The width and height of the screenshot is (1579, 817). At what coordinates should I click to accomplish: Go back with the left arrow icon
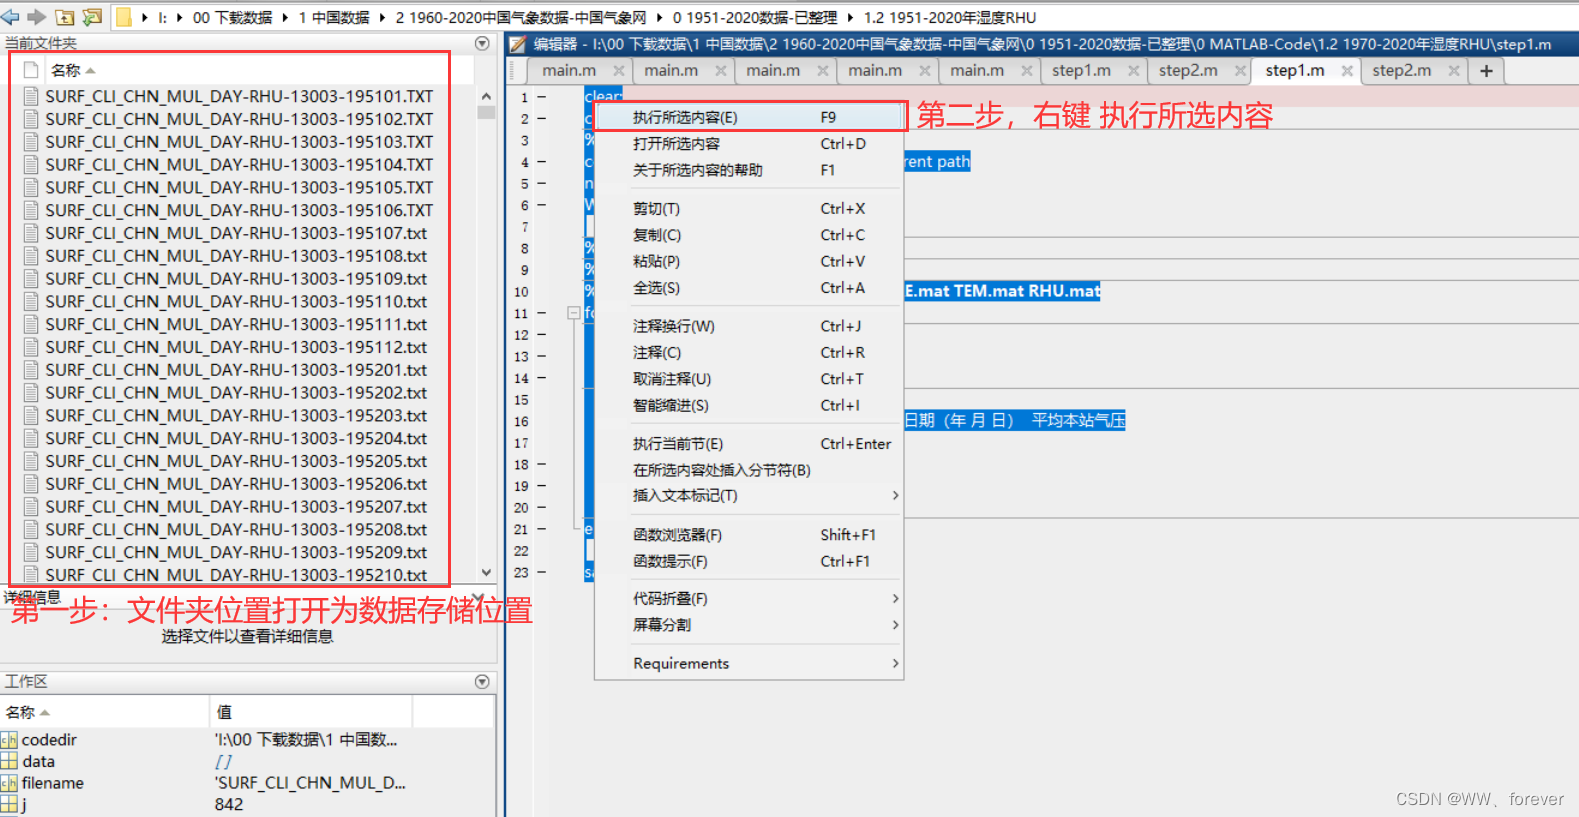[x=11, y=17]
